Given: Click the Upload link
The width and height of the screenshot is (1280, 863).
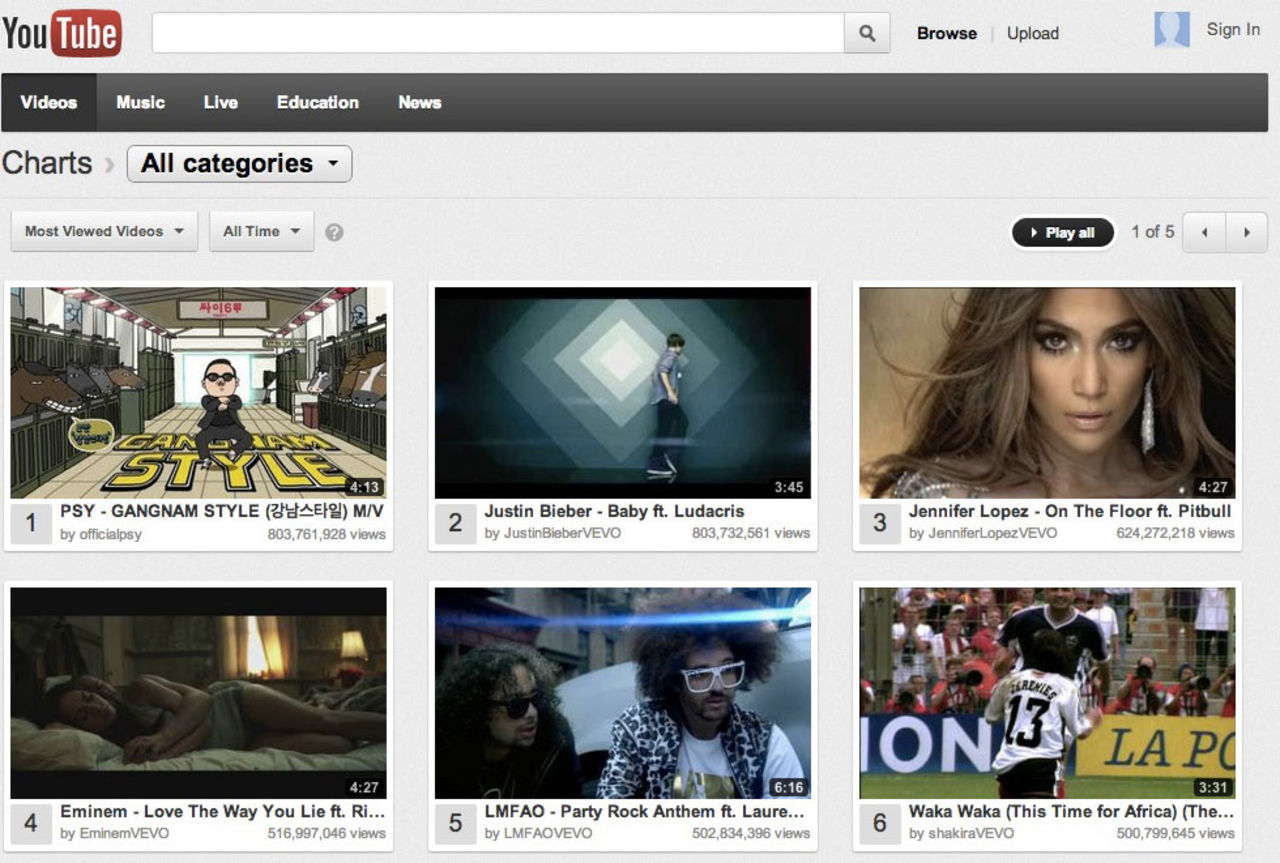Looking at the screenshot, I should coord(1032,33).
